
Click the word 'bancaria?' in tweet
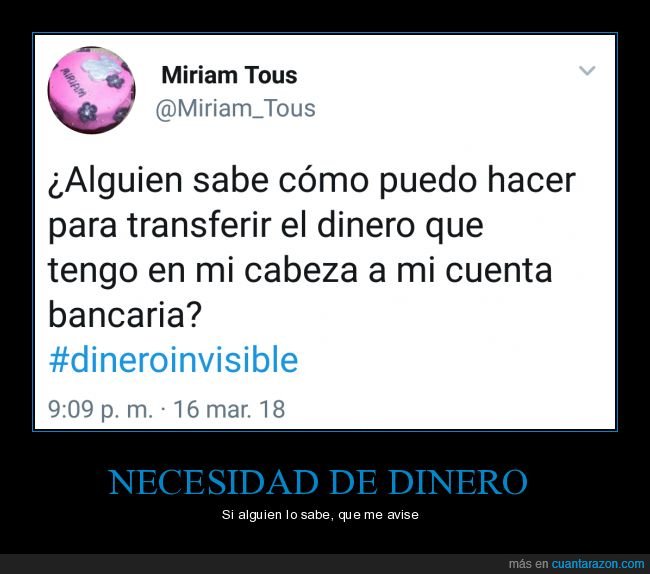(125, 314)
